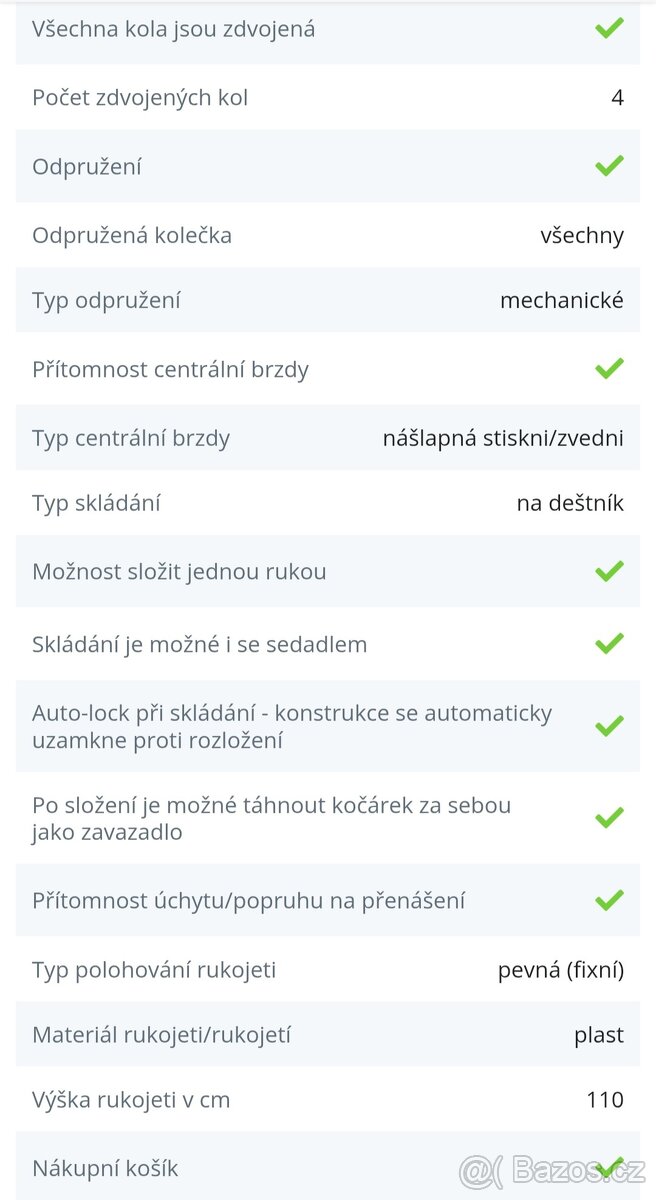Click the Auto-lock při skládání checkmark
The width and height of the screenshot is (656, 1200).
pos(609,726)
